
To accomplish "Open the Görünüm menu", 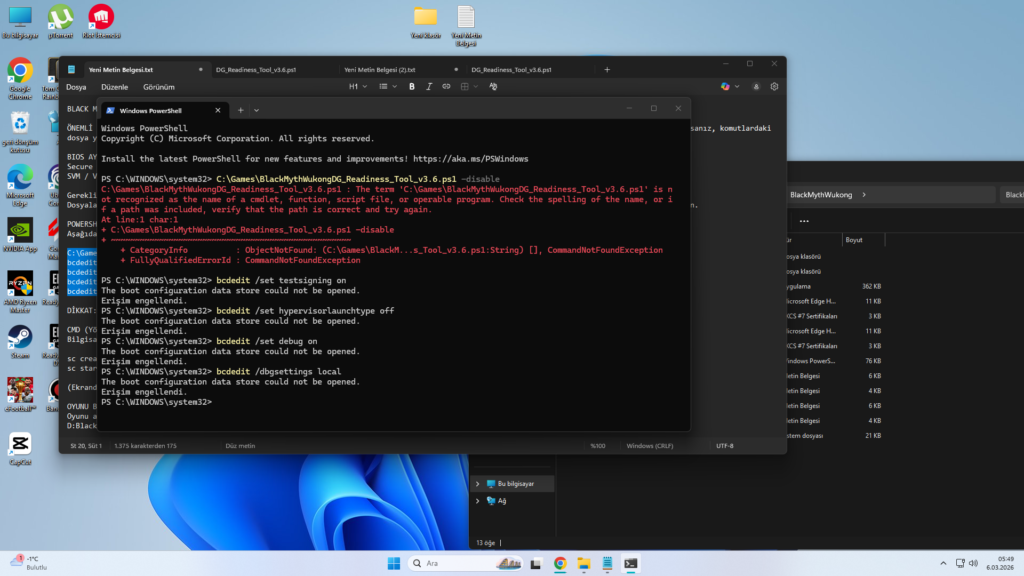I will pyautogui.click(x=159, y=87).
